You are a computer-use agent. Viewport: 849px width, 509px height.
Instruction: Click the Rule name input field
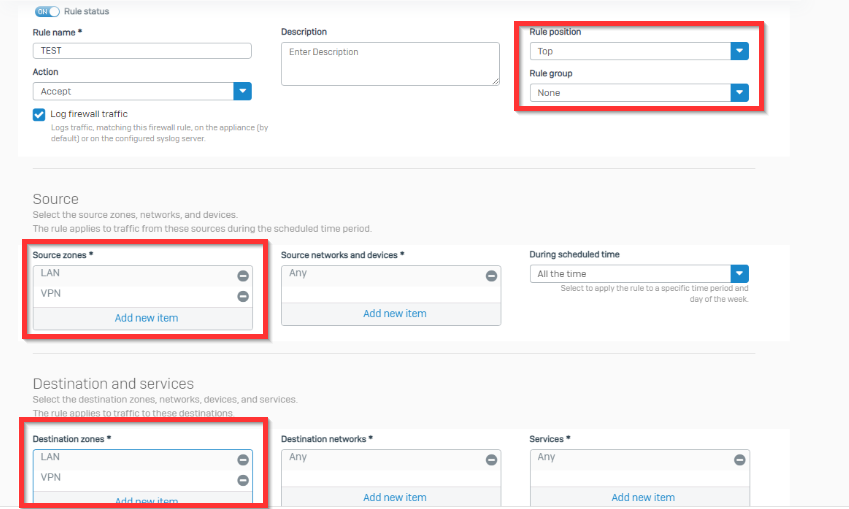(141, 50)
